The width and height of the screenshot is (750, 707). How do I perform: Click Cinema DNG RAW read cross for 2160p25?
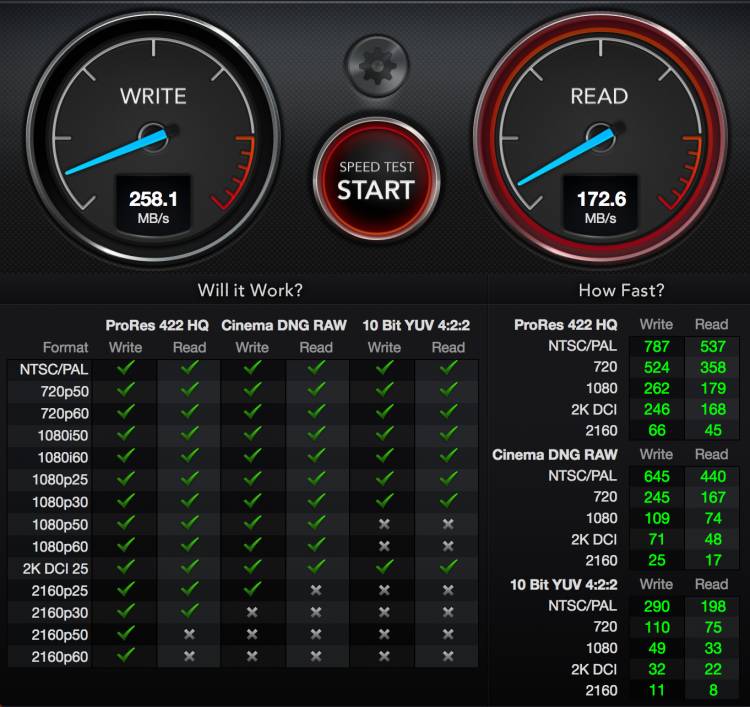click(316, 590)
